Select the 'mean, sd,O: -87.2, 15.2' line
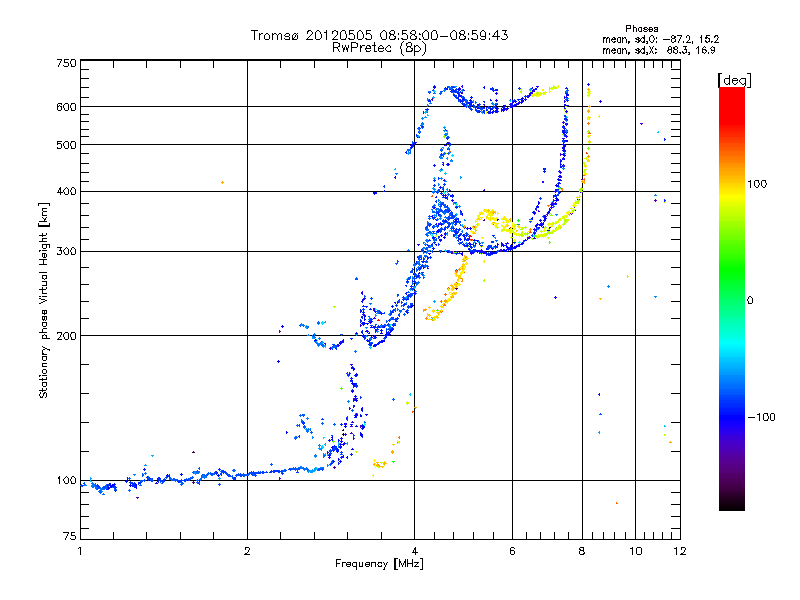The width and height of the screenshot is (800, 600). [661, 39]
